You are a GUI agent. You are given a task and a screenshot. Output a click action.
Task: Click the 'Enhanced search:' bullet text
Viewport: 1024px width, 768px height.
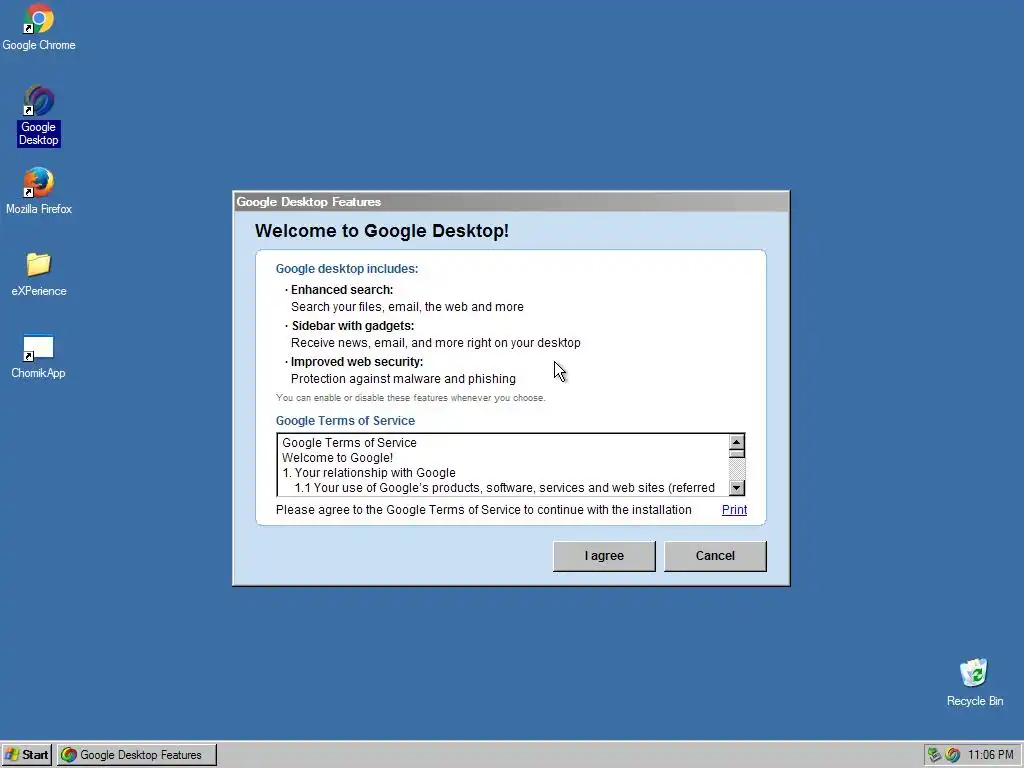pos(342,289)
